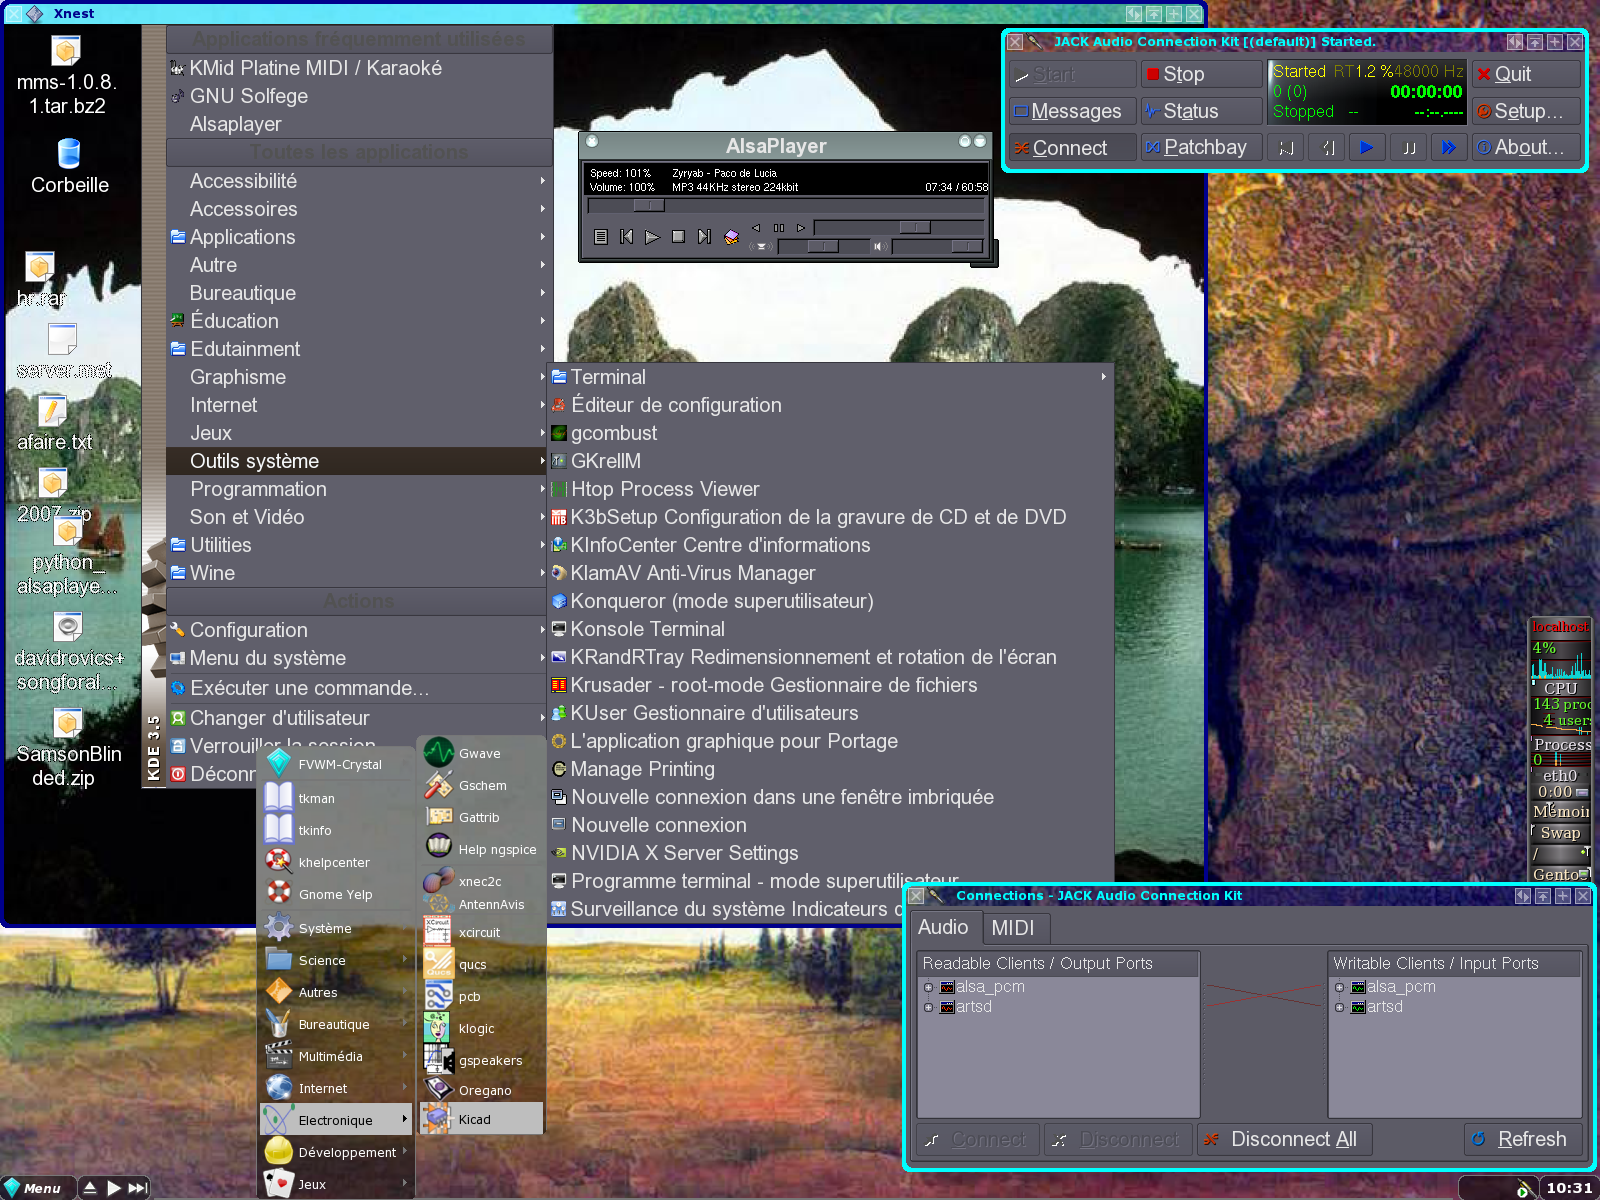Launch klogic from Electronique menu
The image size is (1600, 1200).
click(482, 1028)
